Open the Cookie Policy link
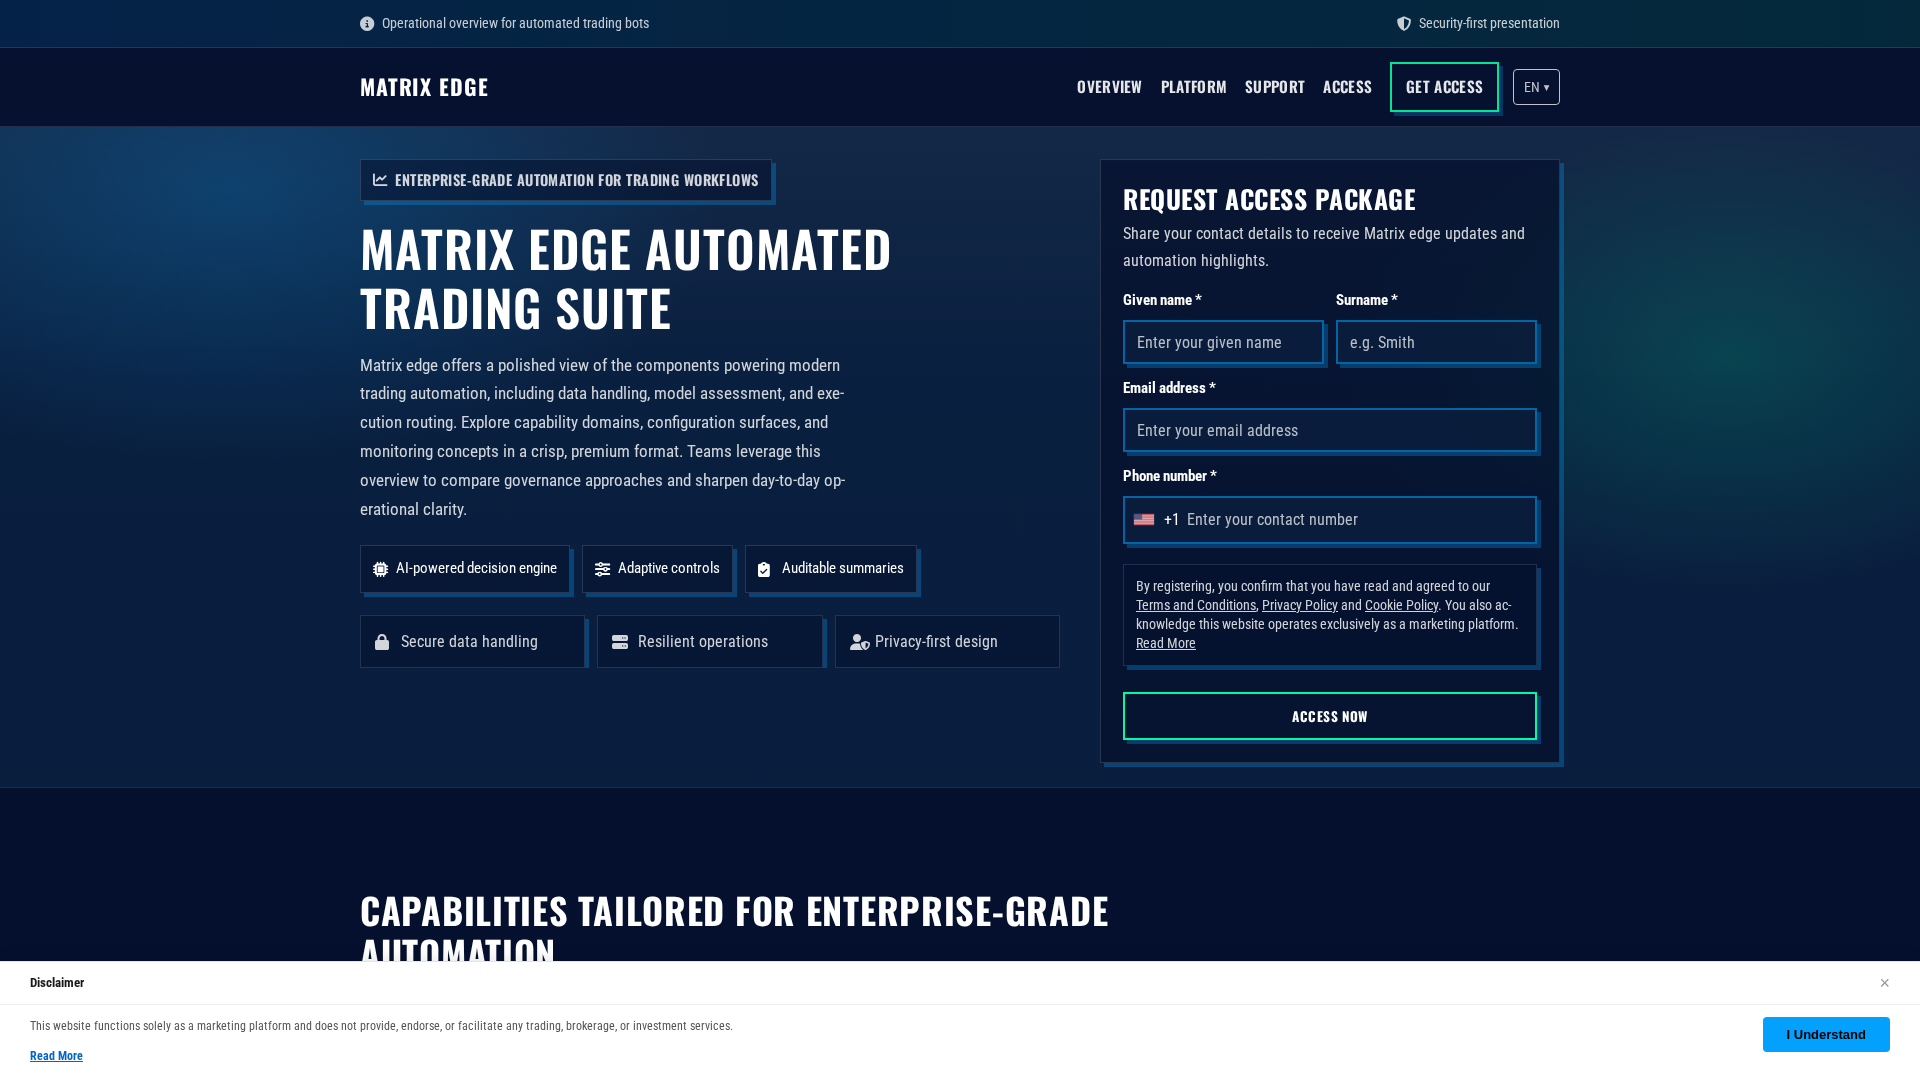This screenshot has height=1080, width=1920. tap(1401, 605)
